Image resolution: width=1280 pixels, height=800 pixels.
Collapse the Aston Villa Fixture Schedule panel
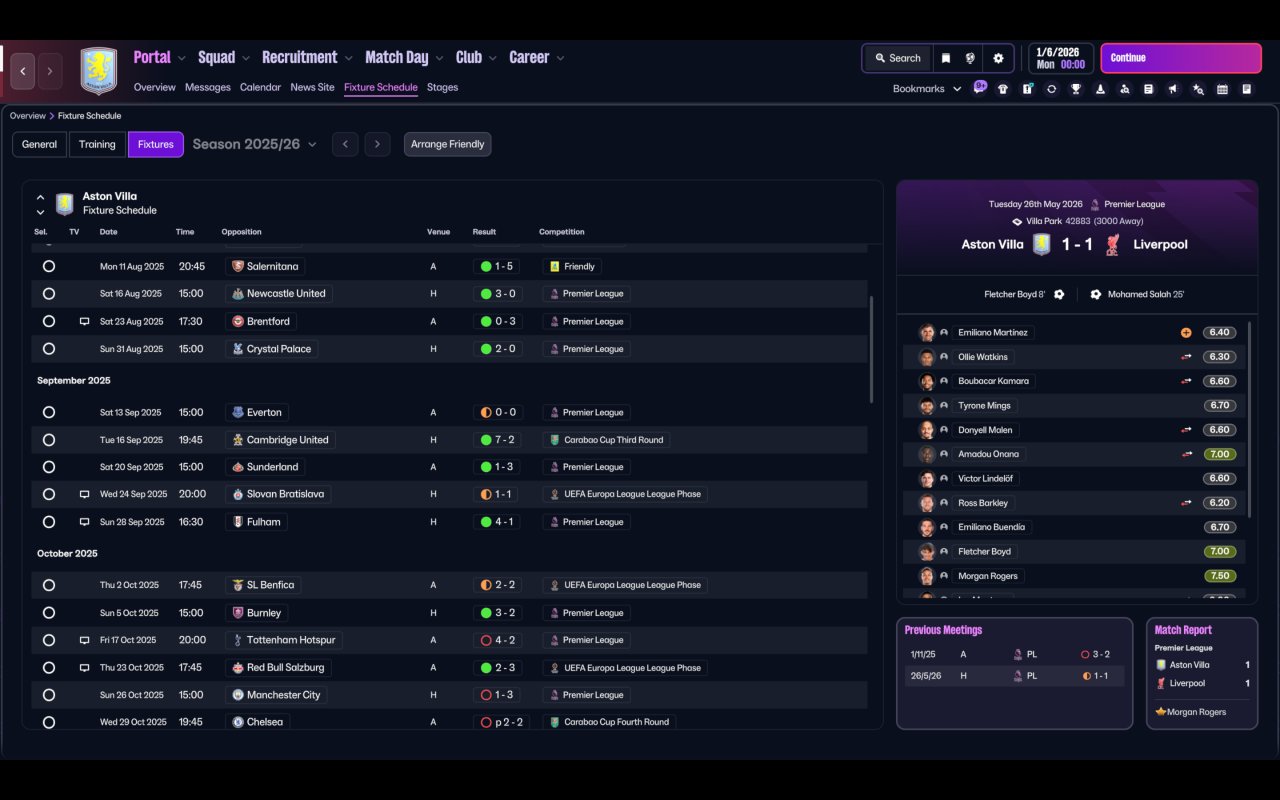pos(40,198)
